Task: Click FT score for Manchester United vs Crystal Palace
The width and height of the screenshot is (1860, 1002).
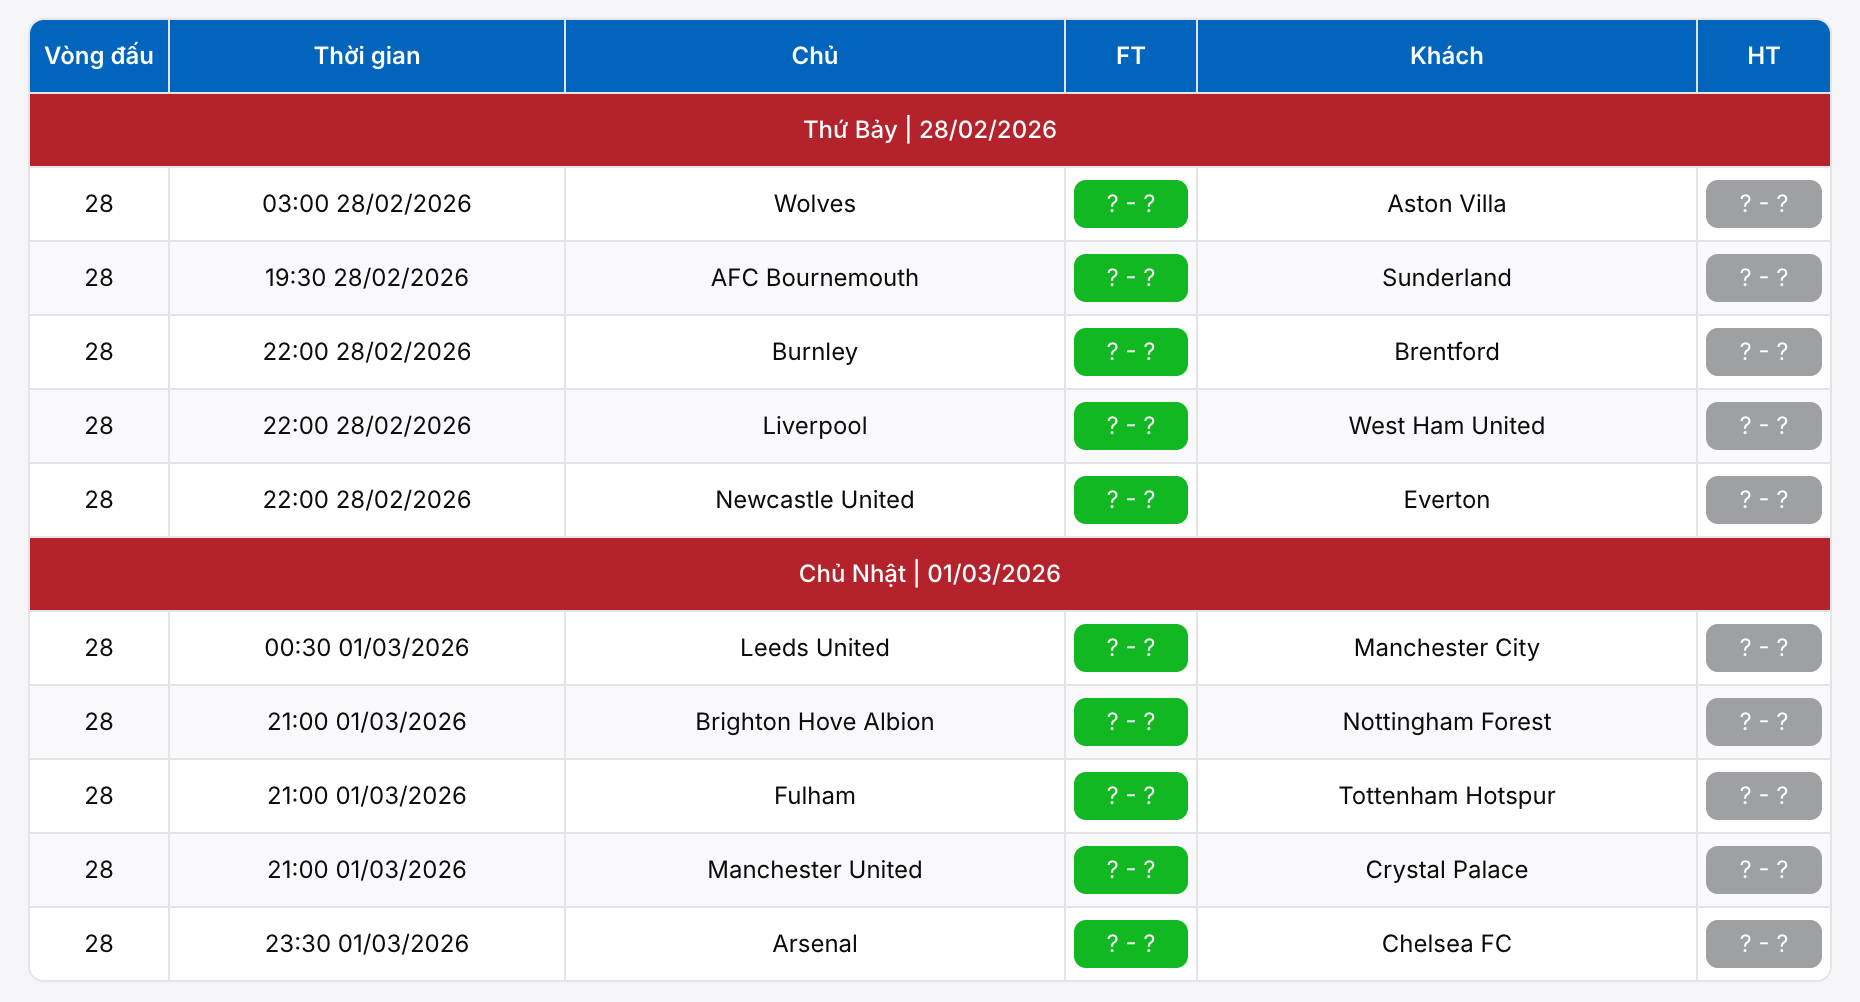Action: pos(1130,870)
